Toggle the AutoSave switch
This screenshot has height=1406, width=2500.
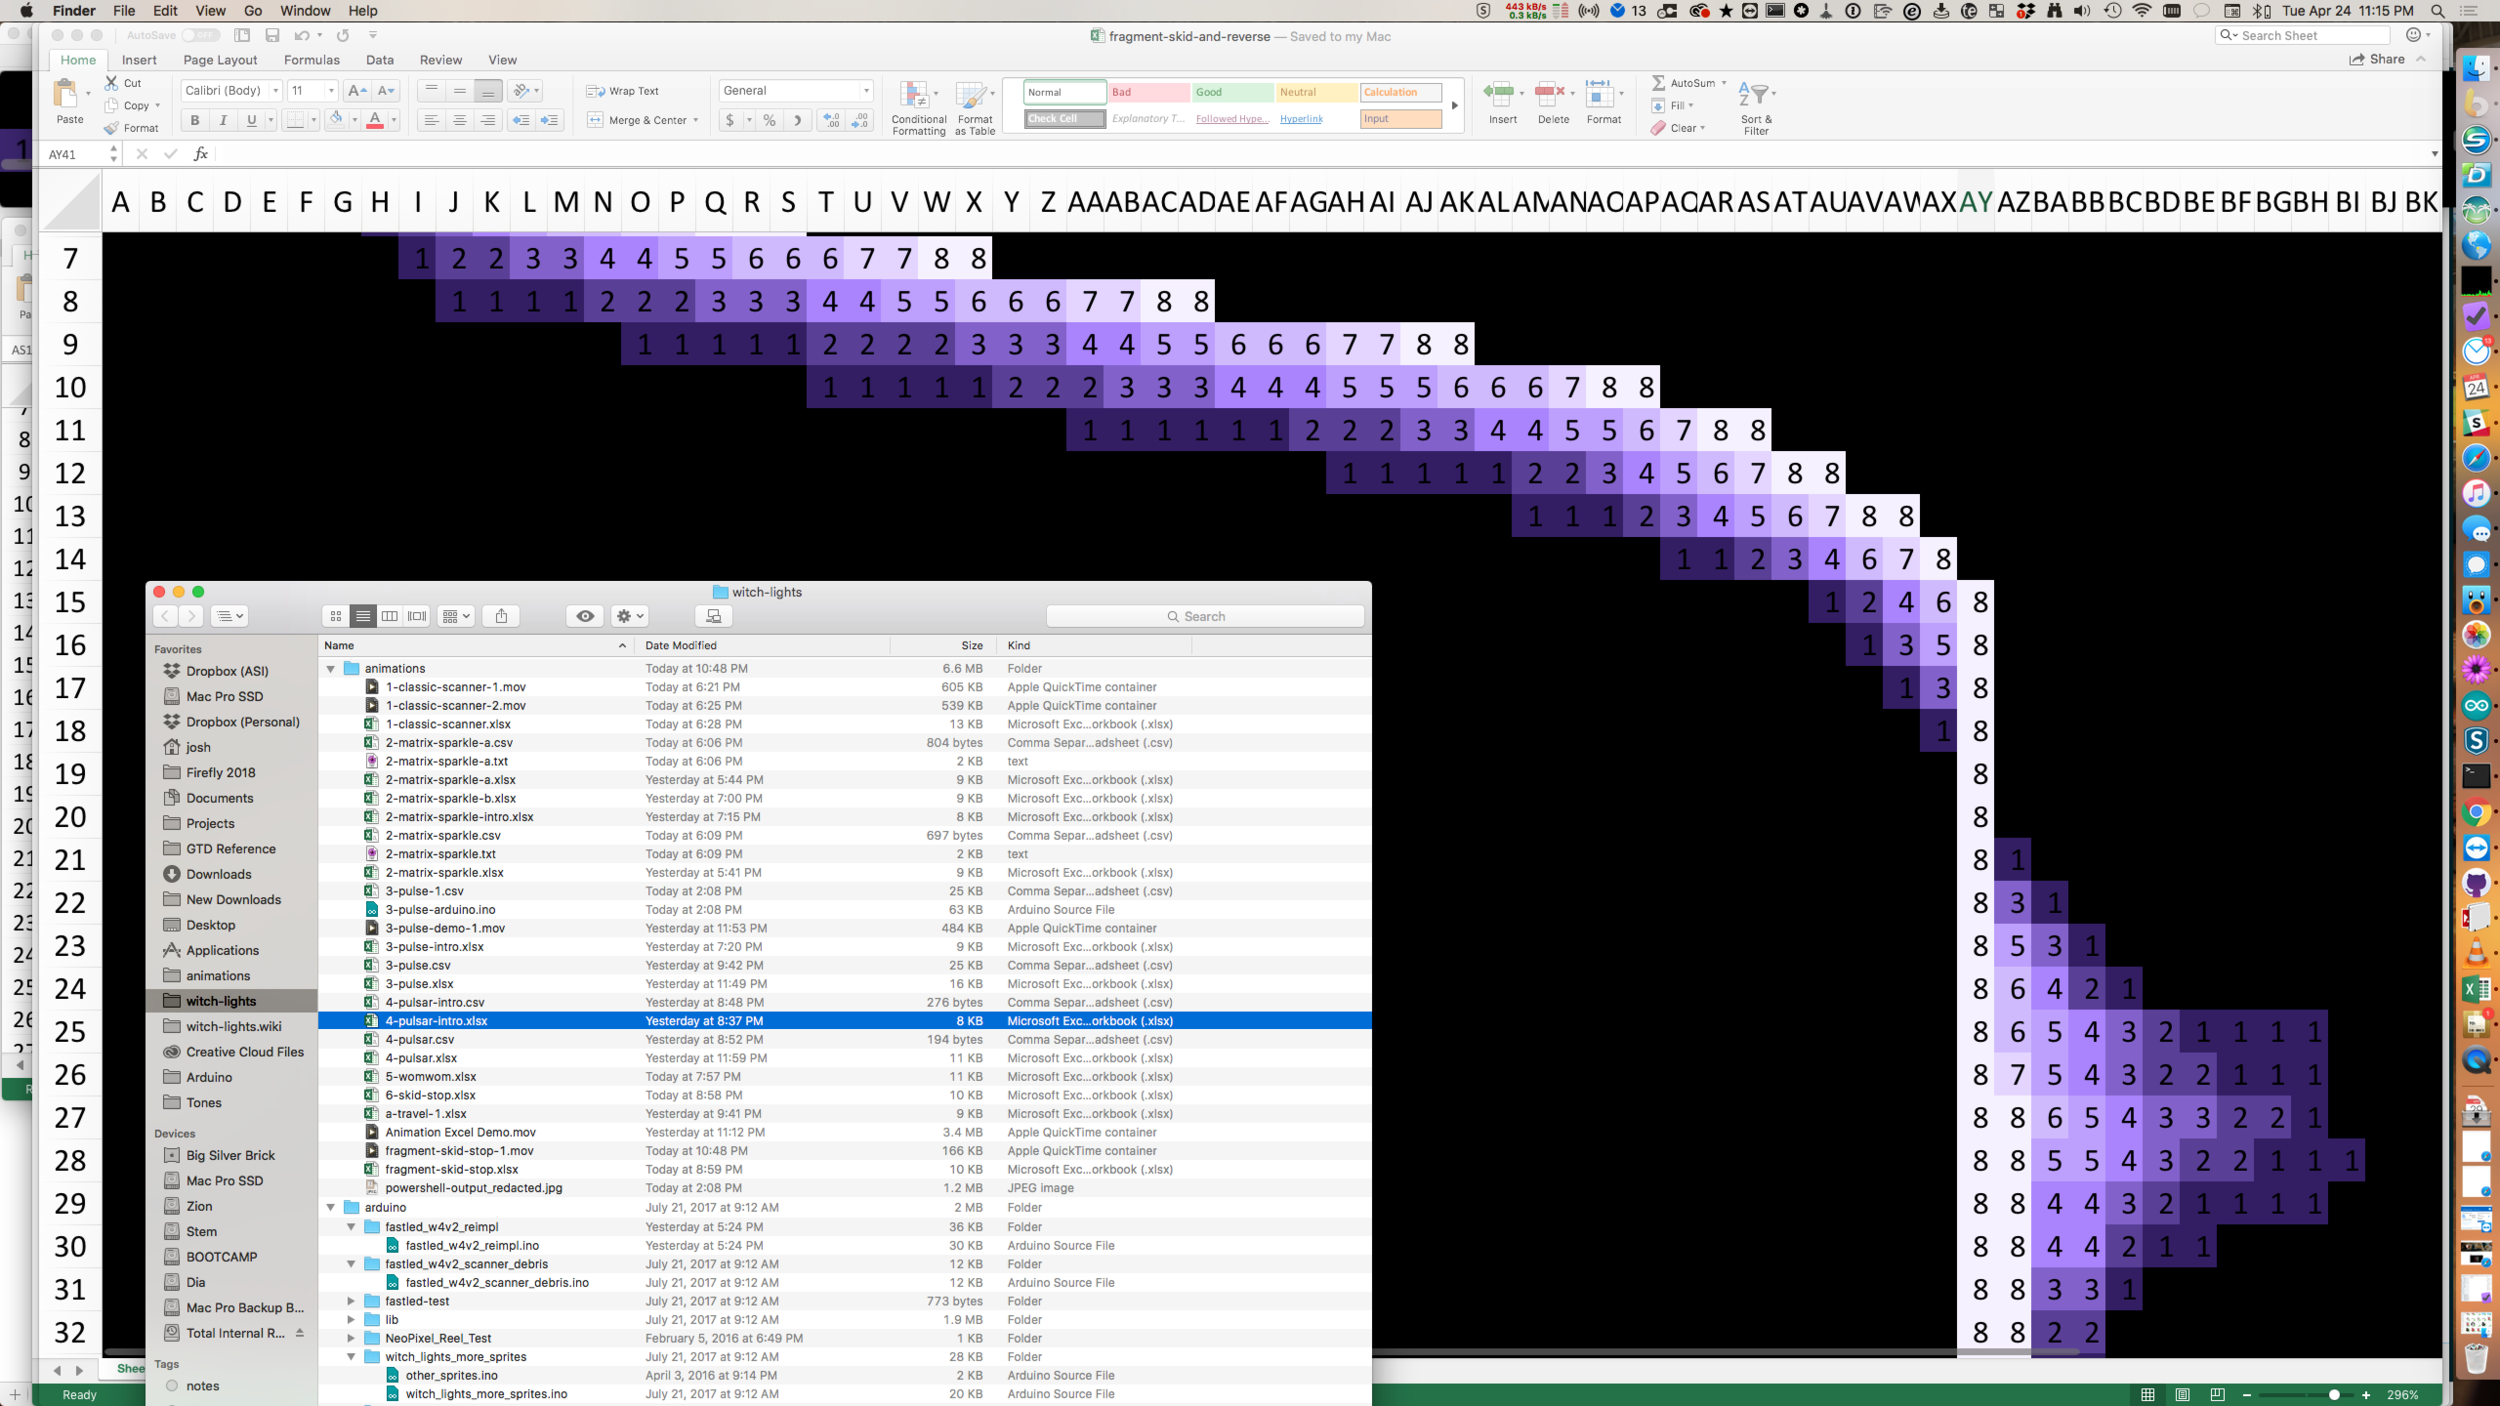click(200, 35)
